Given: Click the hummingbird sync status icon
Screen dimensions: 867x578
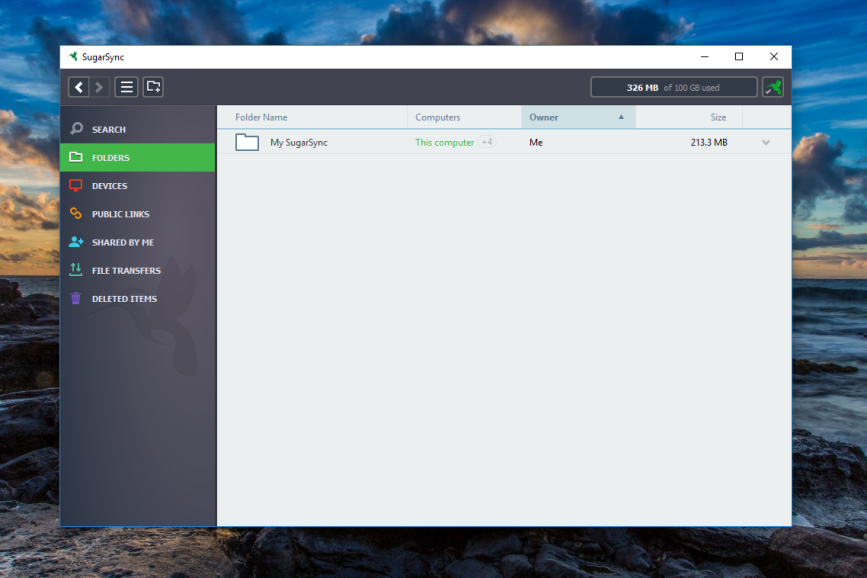Looking at the screenshot, I should (773, 87).
